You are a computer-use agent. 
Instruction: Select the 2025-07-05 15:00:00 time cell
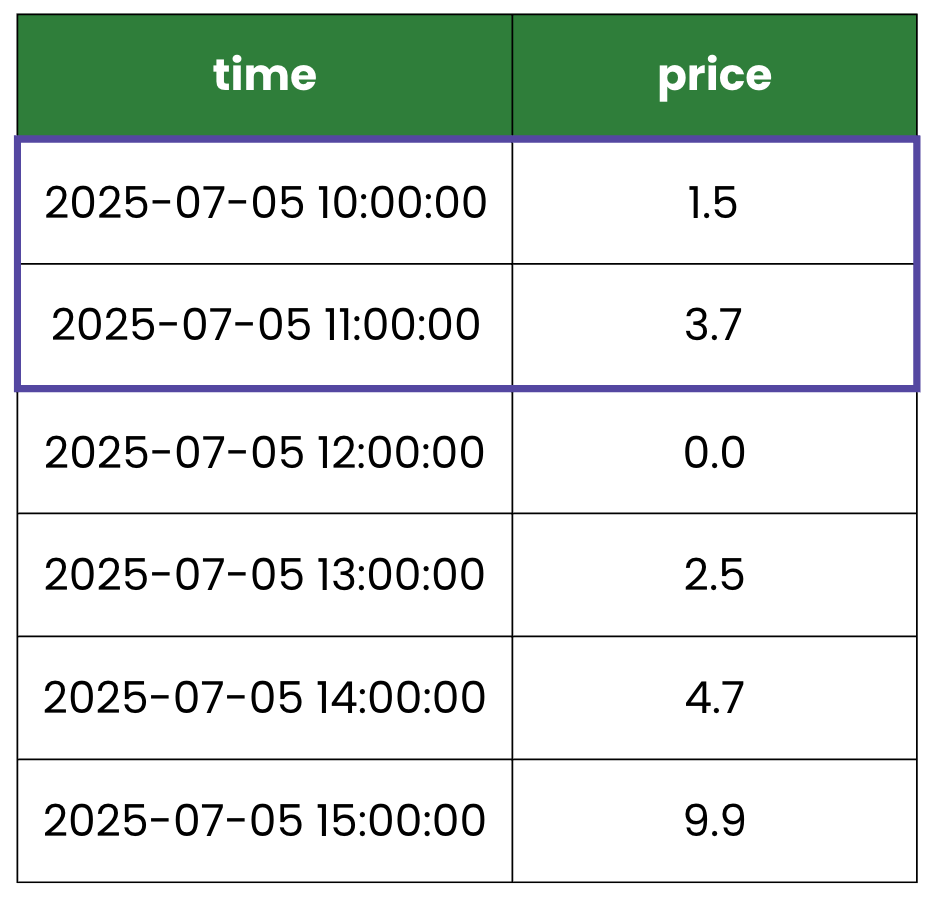265,821
